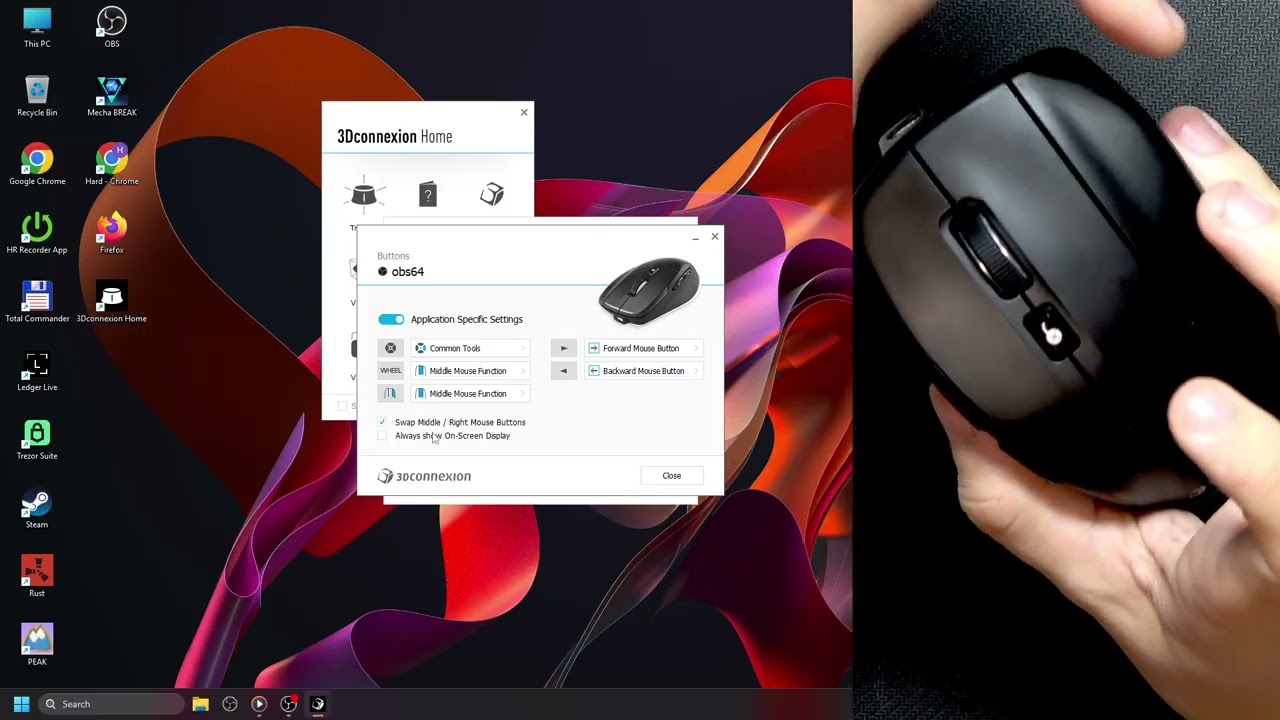Select the Trezor Suite desktop icon
The width and height of the screenshot is (1280, 720).
point(37,440)
